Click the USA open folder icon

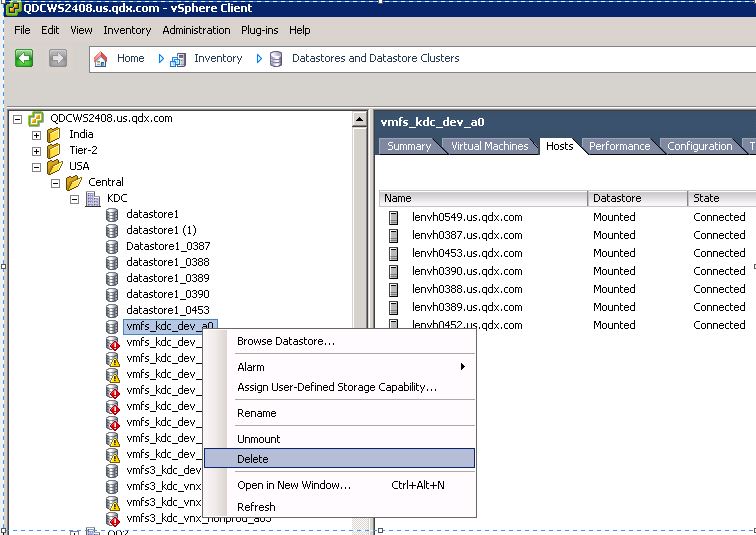(x=54, y=167)
